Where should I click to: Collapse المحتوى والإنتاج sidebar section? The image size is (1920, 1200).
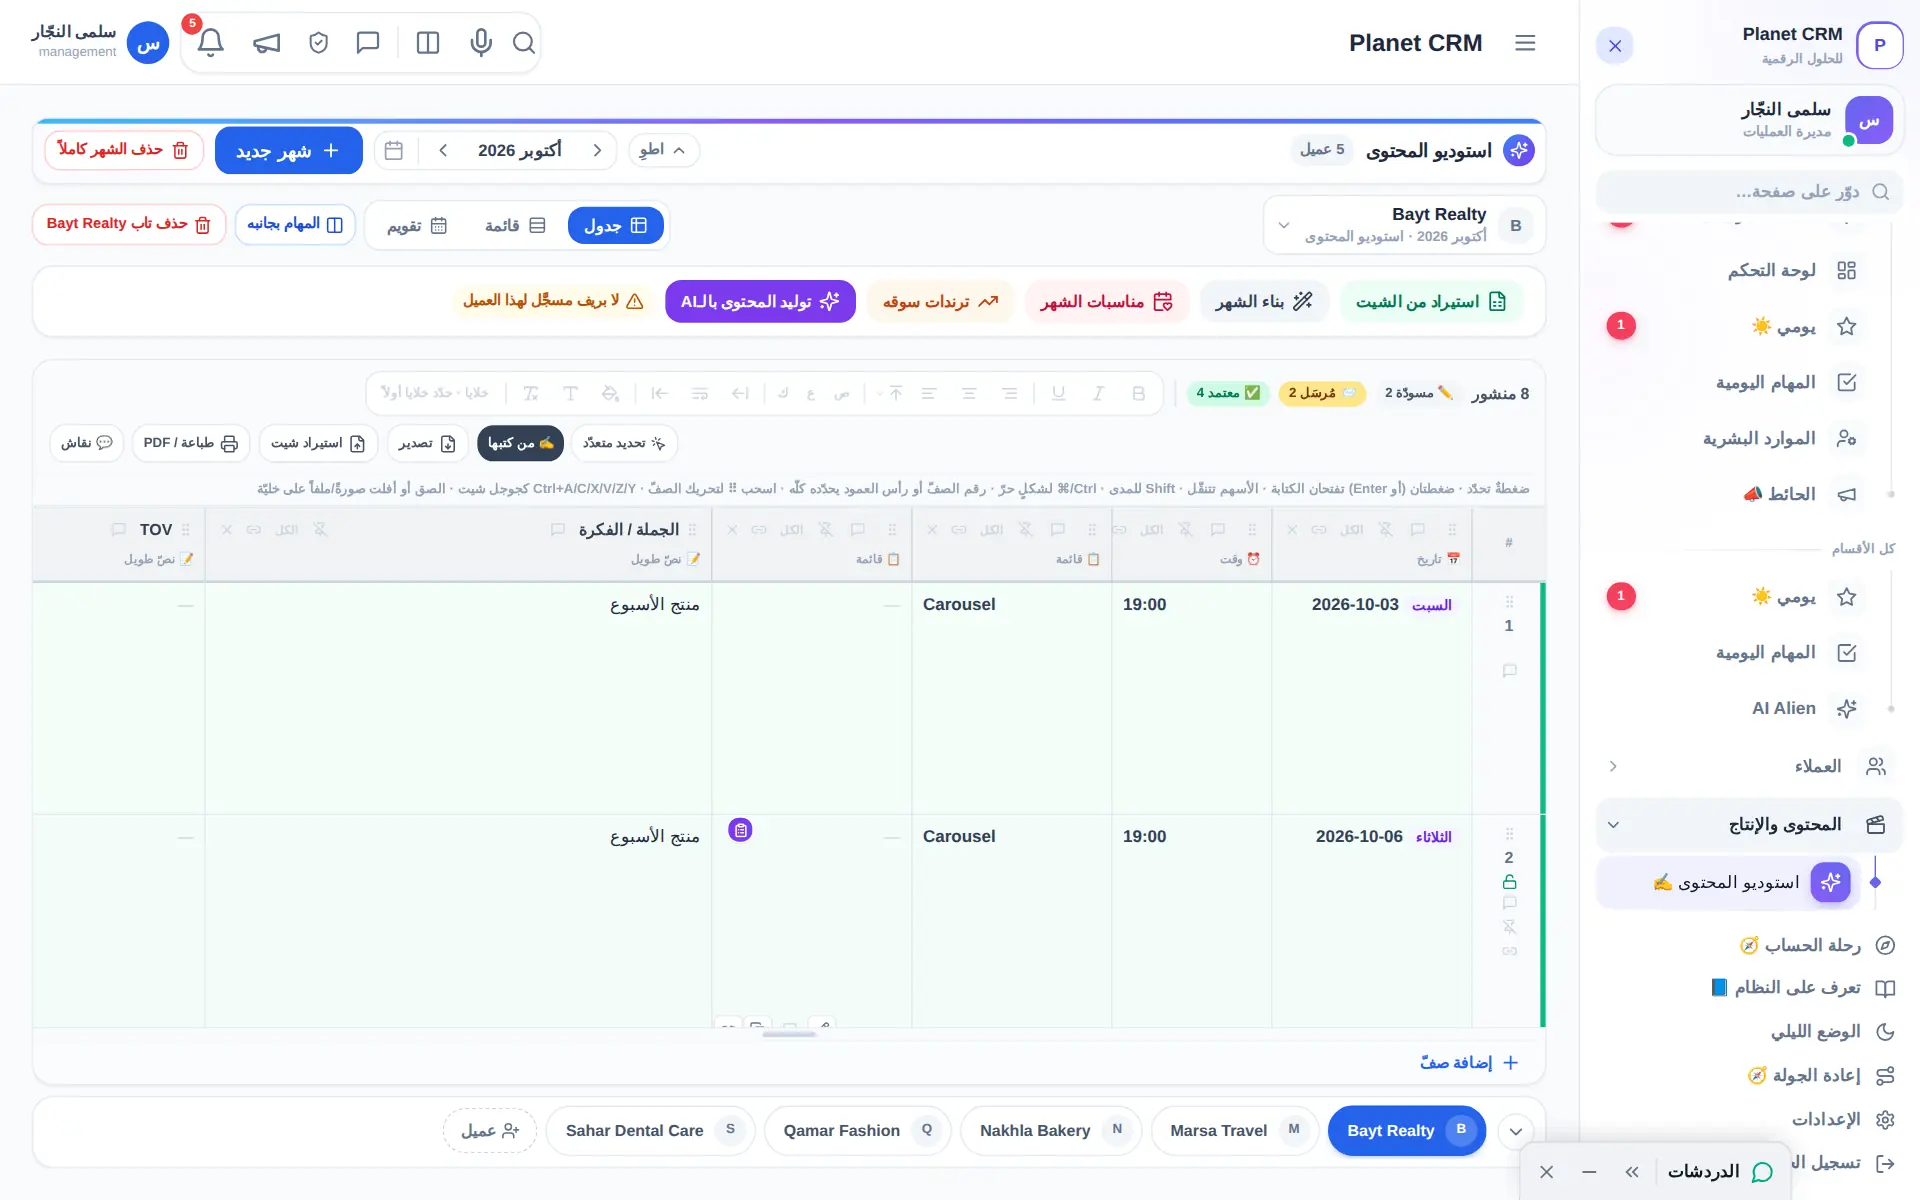[x=1749, y=824]
